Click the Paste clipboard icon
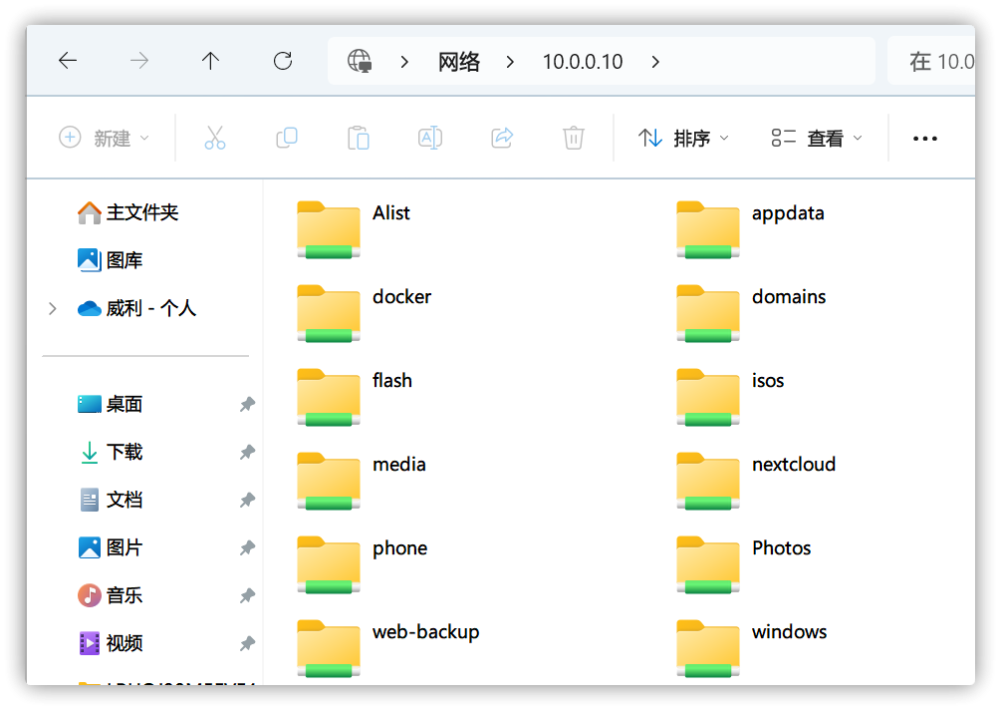The height and width of the screenshot is (710, 1000). point(358,138)
